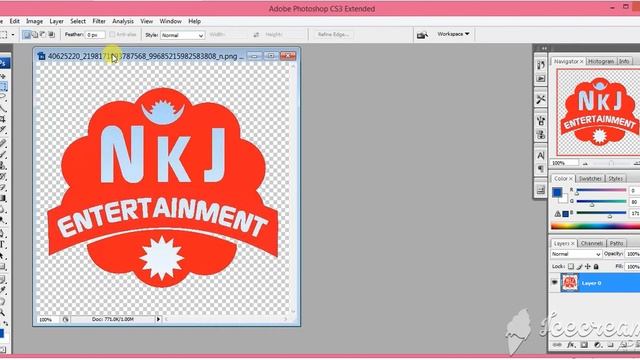640x360 pixels.
Task: Click the G green color slider
Action: tap(601, 202)
